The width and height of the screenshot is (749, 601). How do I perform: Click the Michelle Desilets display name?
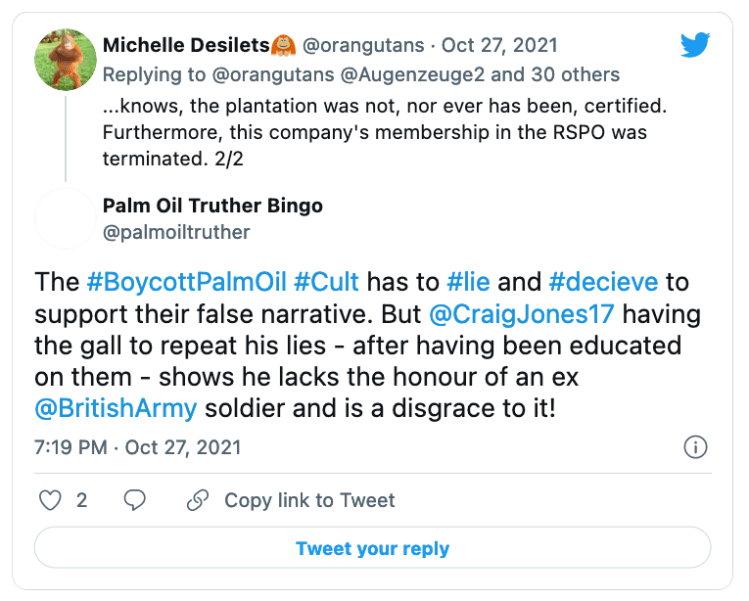click(x=186, y=45)
